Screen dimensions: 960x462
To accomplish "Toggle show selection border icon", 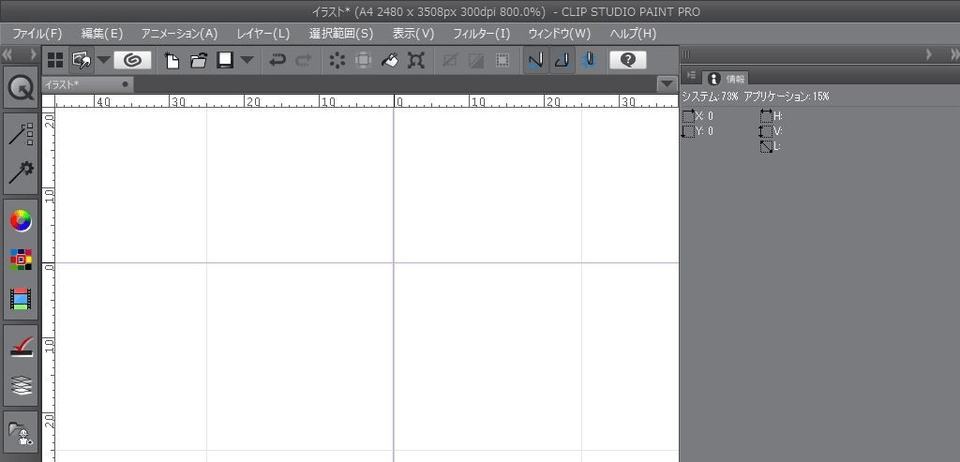I will (x=502, y=60).
